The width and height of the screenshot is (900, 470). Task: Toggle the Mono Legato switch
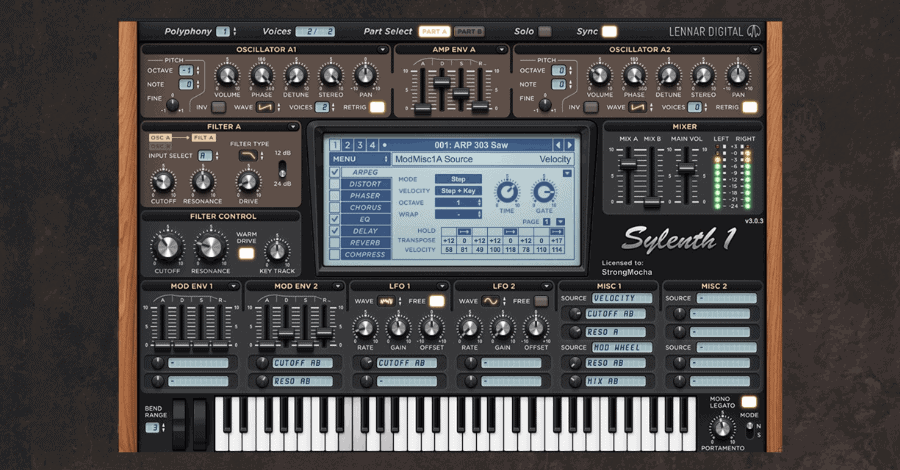point(748,401)
